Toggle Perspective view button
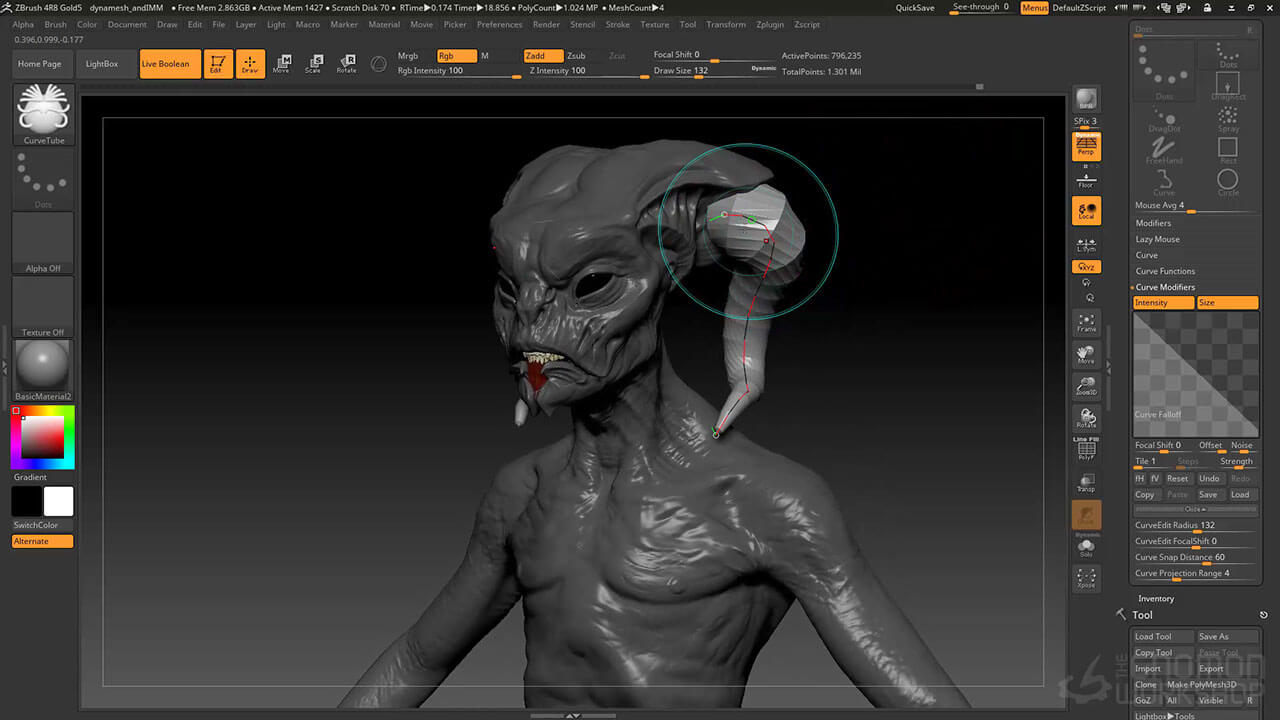 [x=1086, y=147]
